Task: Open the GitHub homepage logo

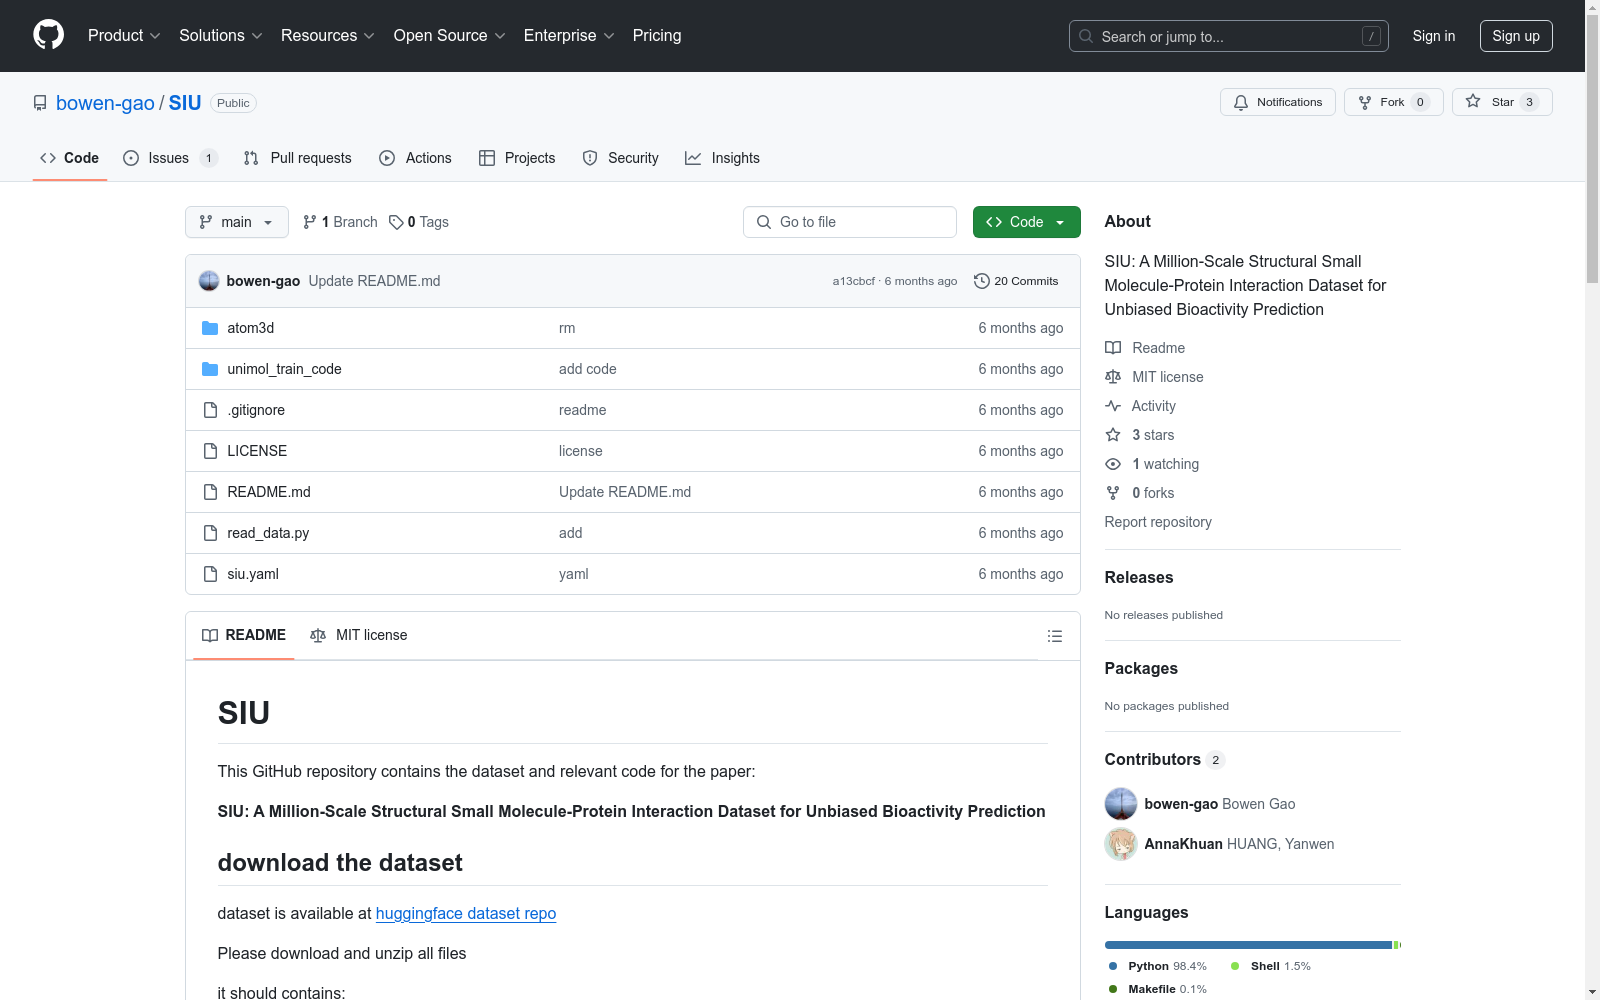Action: (x=48, y=35)
